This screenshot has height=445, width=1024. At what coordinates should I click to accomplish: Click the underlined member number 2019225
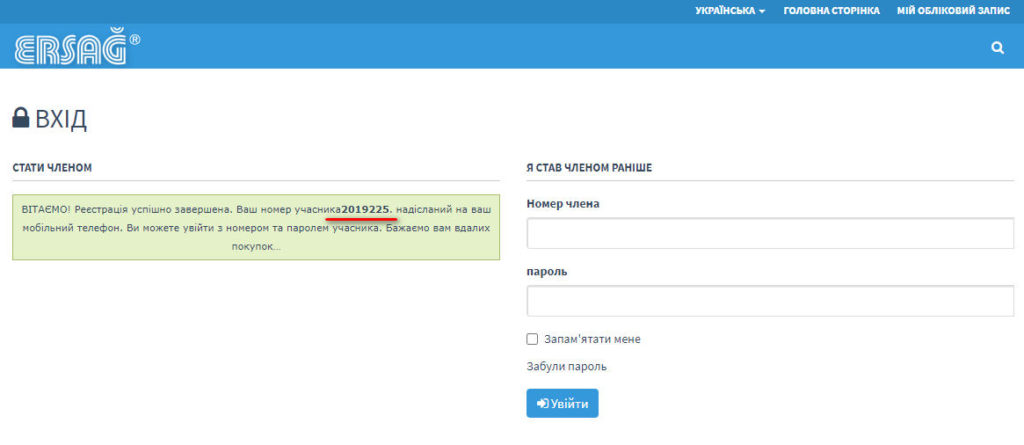[365, 209]
